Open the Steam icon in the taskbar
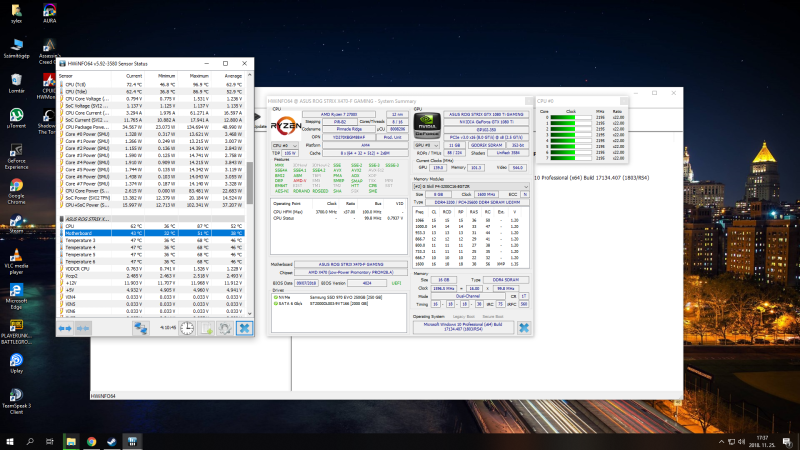800x450 pixels. 111,440
